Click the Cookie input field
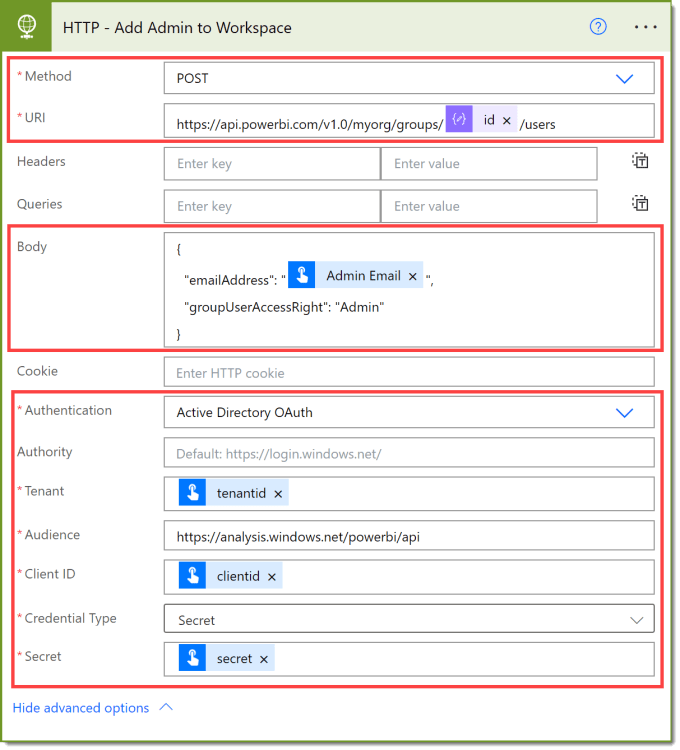680x750 pixels. (409, 372)
